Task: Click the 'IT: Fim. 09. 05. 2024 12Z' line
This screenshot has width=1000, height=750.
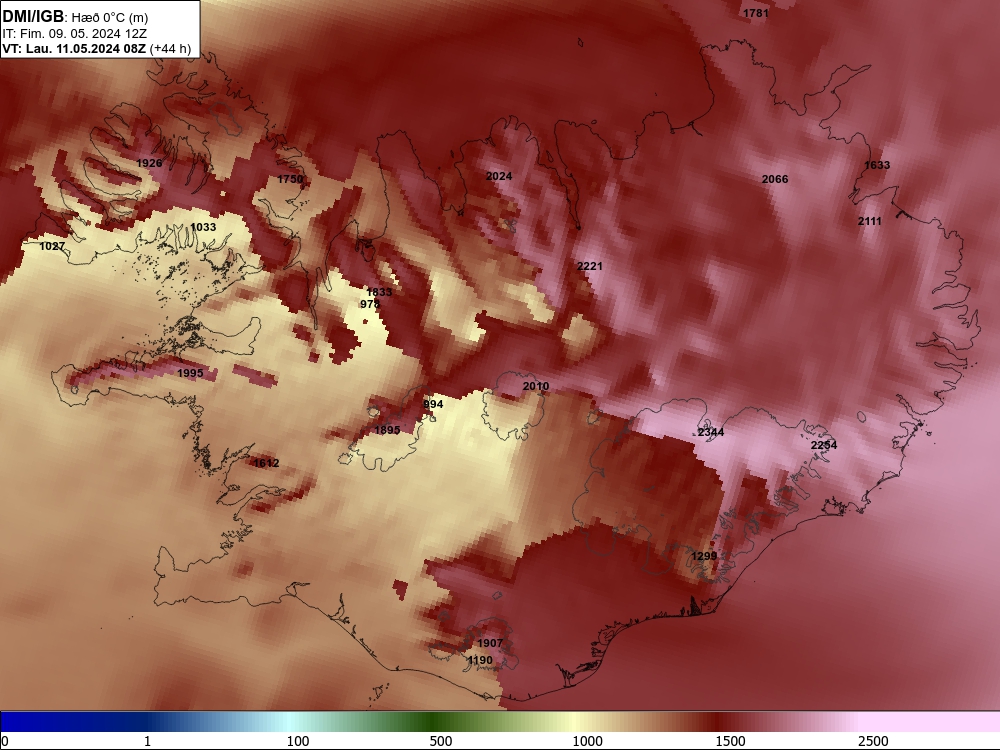Action: 74,33
